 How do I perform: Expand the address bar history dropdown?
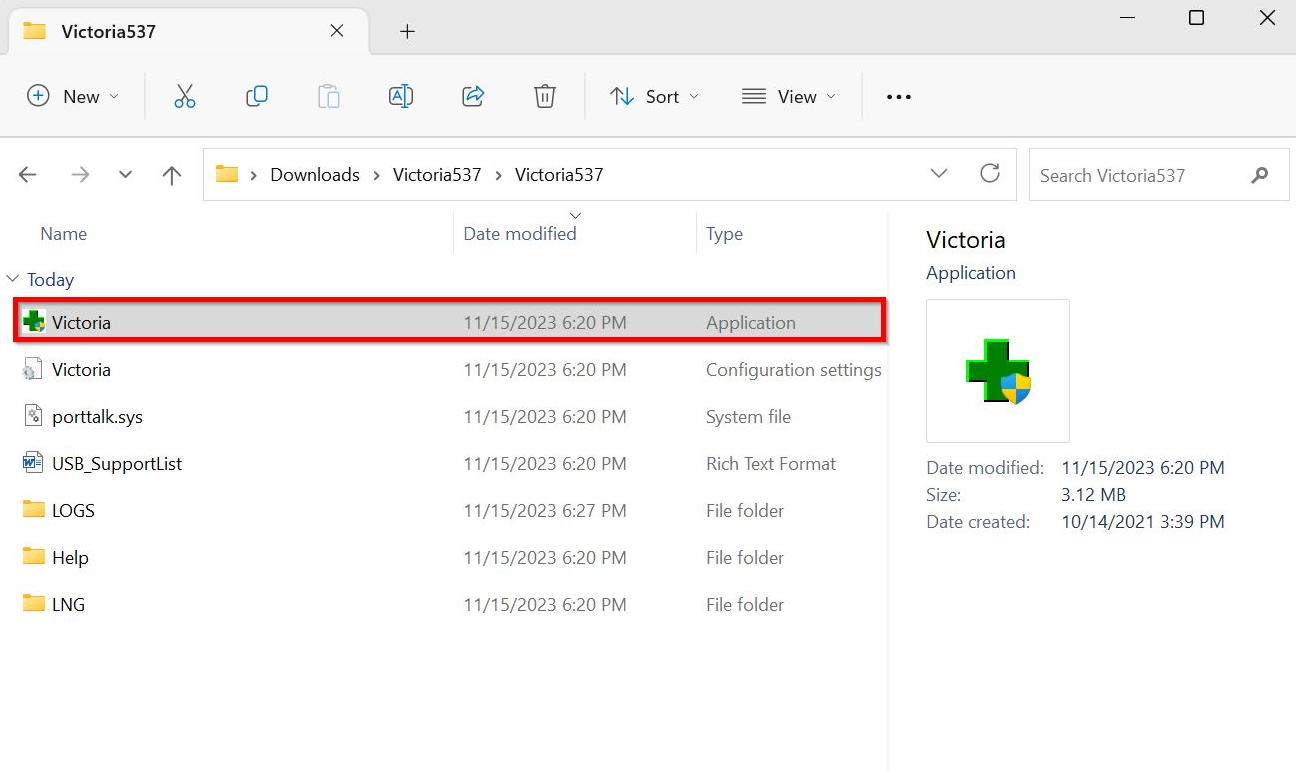(939, 174)
